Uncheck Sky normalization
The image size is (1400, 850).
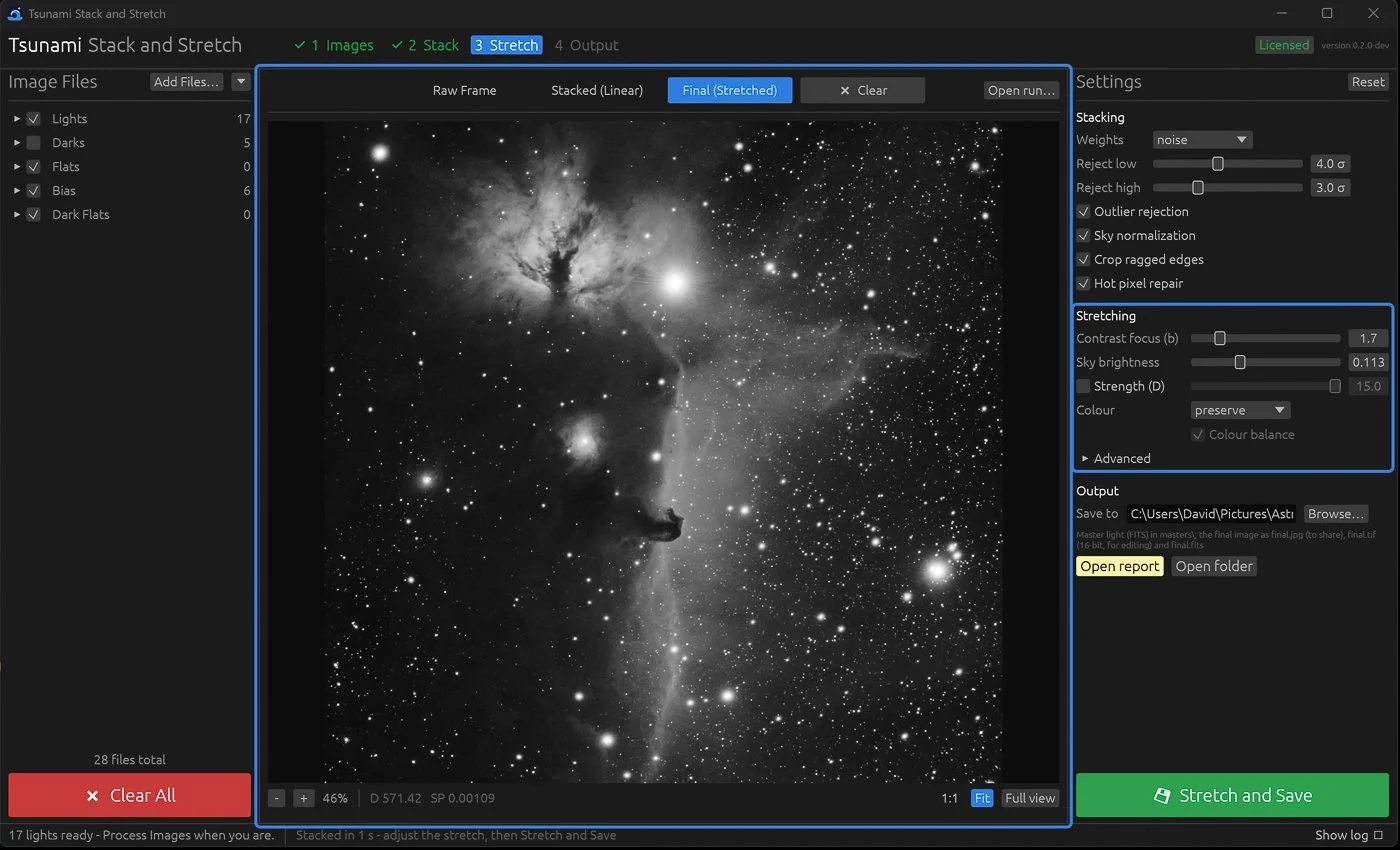(x=1083, y=235)
